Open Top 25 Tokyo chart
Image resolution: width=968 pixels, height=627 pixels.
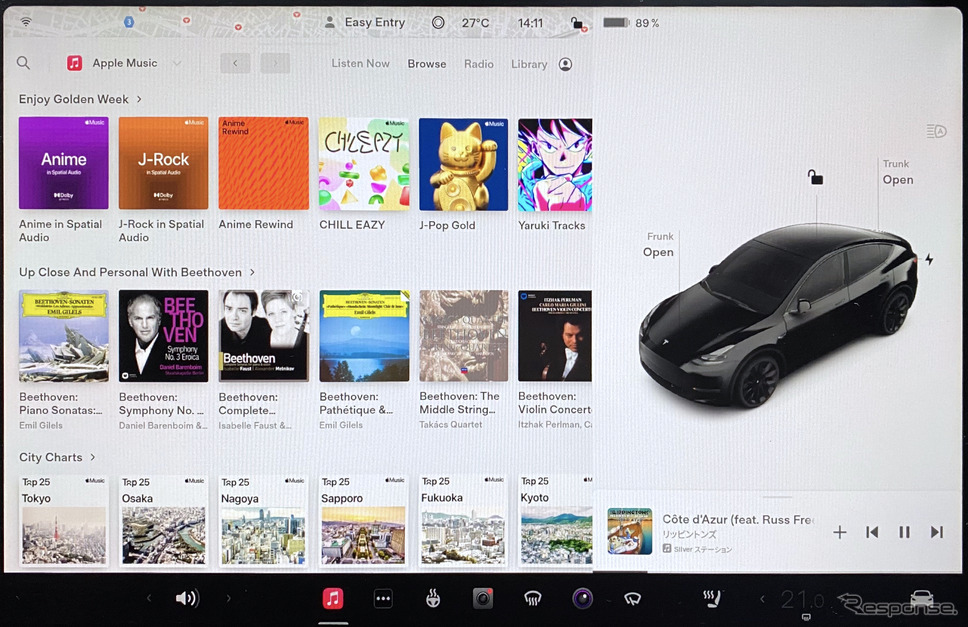click(64, 520)
